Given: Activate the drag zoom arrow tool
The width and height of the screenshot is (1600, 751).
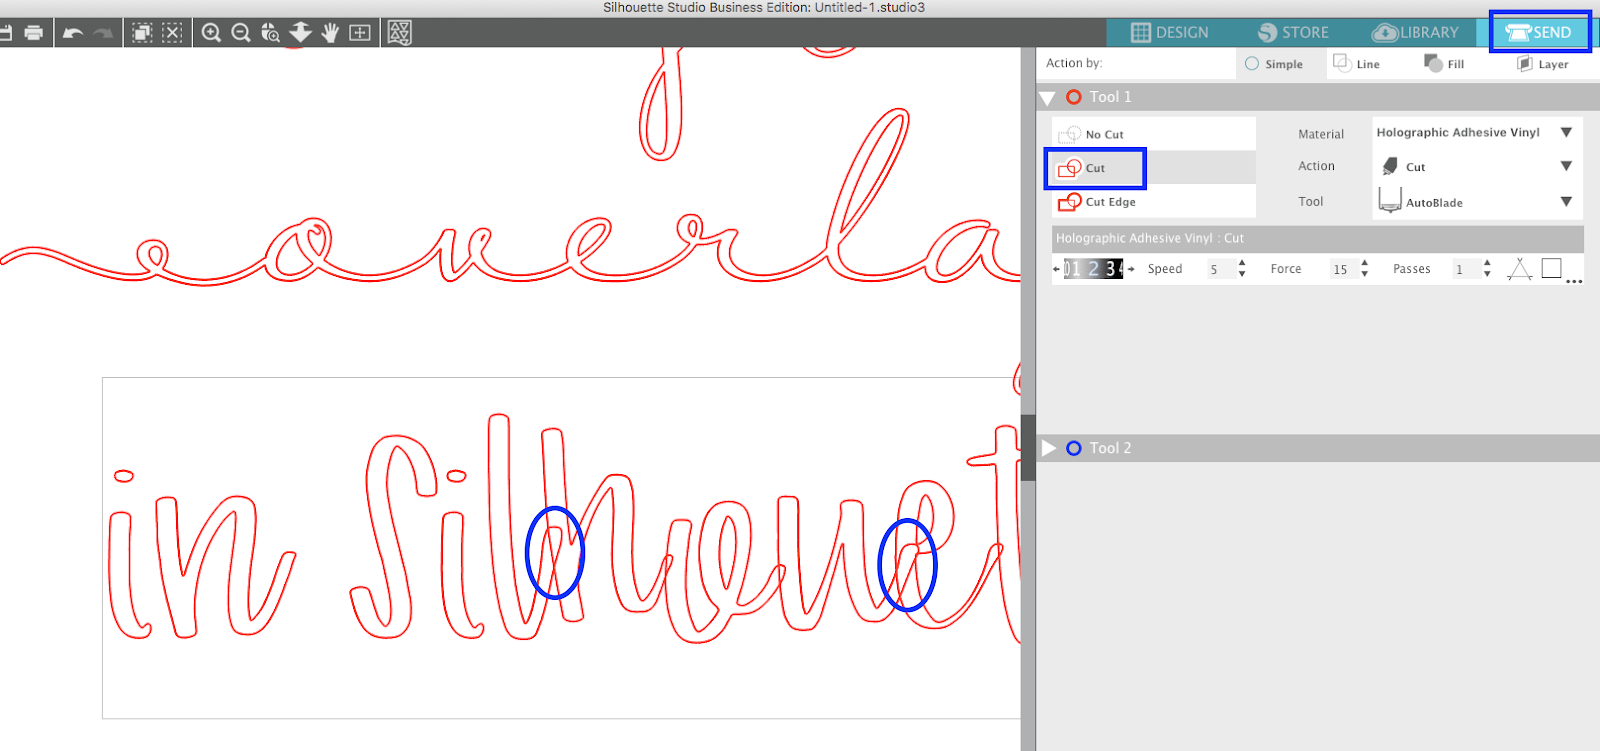Looking at the screenshot, I should tap(300, 32).
